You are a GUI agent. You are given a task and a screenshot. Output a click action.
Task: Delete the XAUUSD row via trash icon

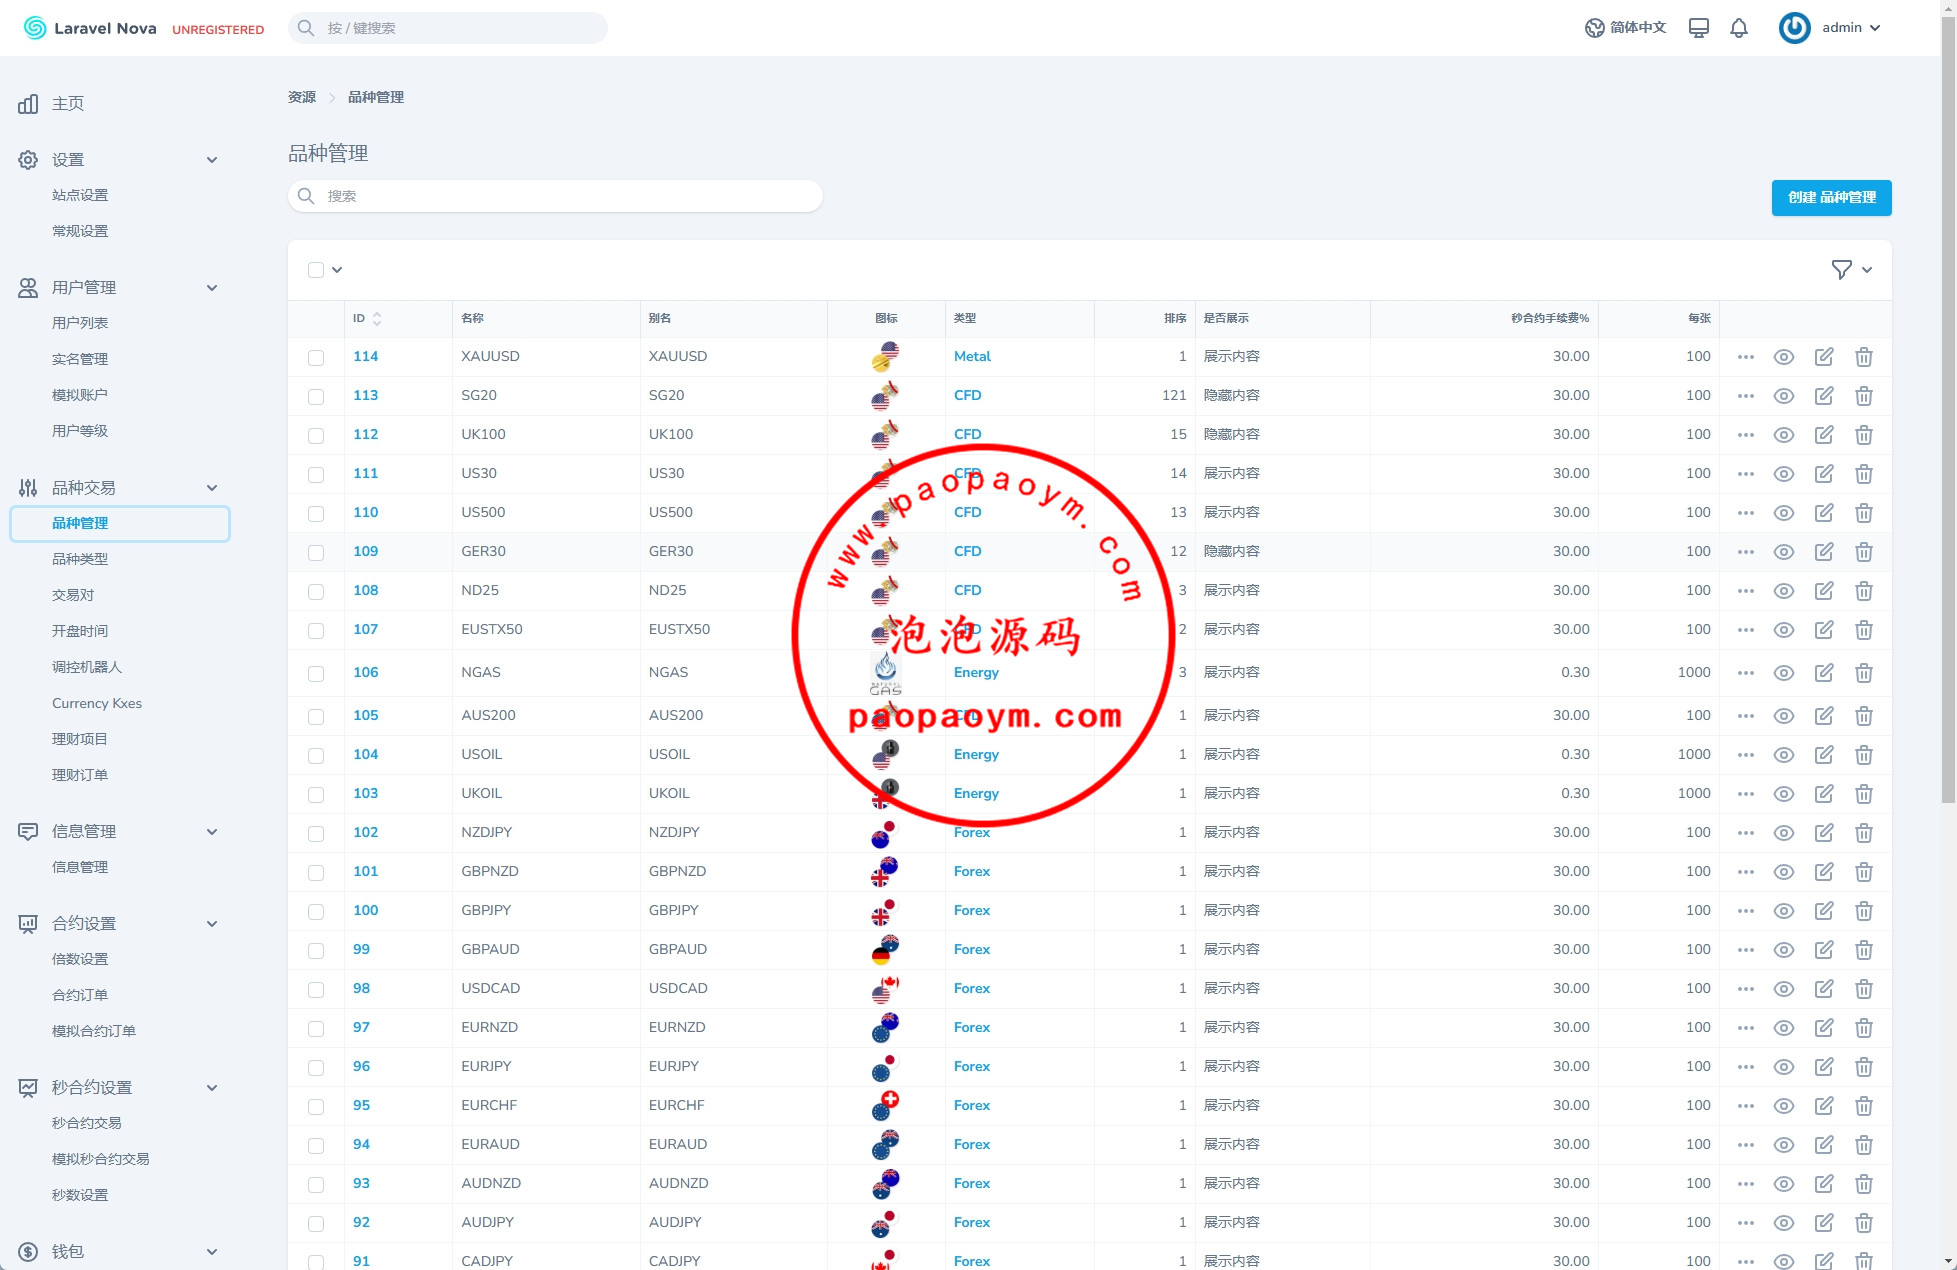1863,357
